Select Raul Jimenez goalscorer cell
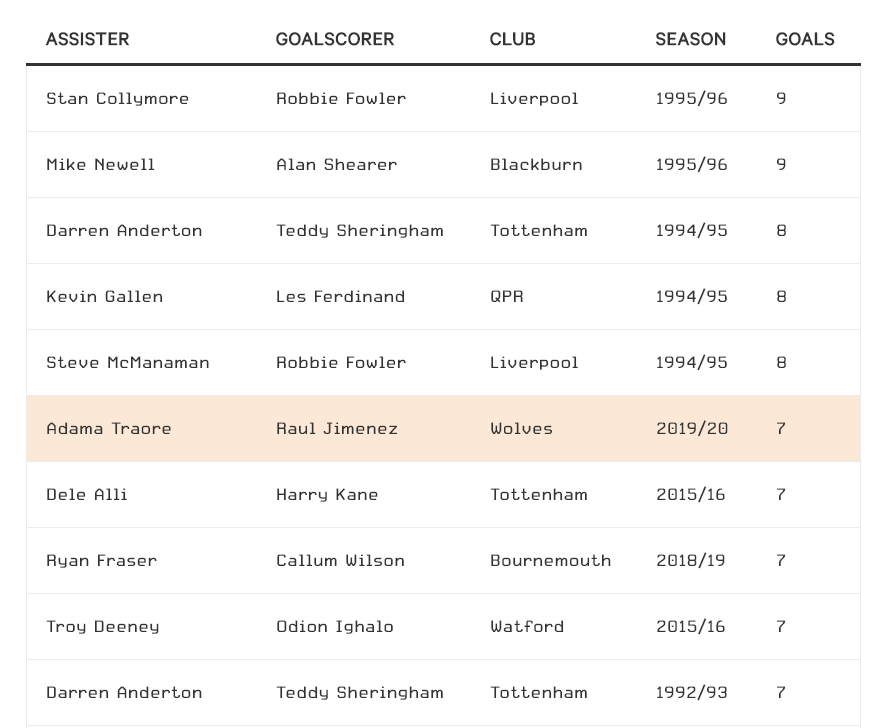 pos(336,429)
